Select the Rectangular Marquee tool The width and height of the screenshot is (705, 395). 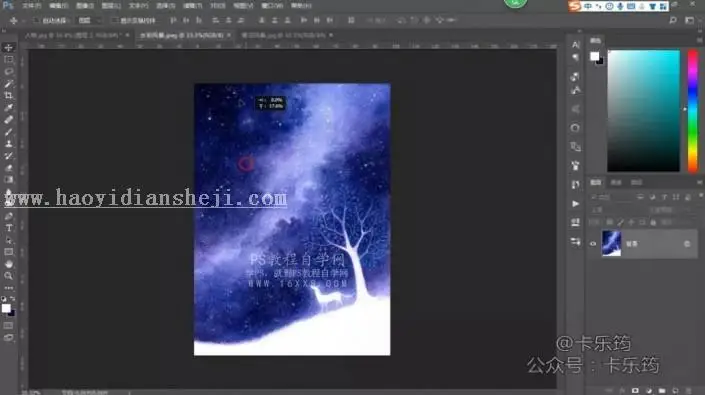(9, 59)
